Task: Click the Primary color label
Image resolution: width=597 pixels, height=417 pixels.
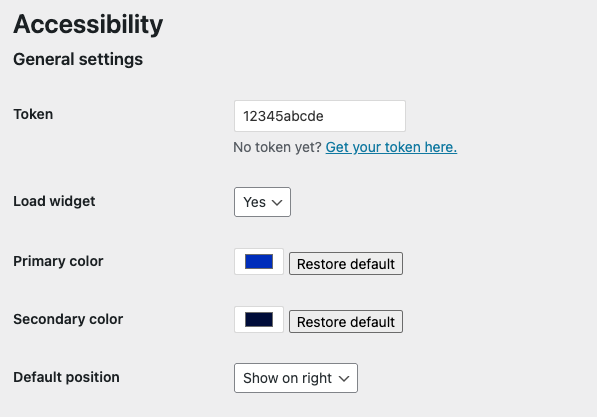Action: pyautogui.click(x=58, y=261)
